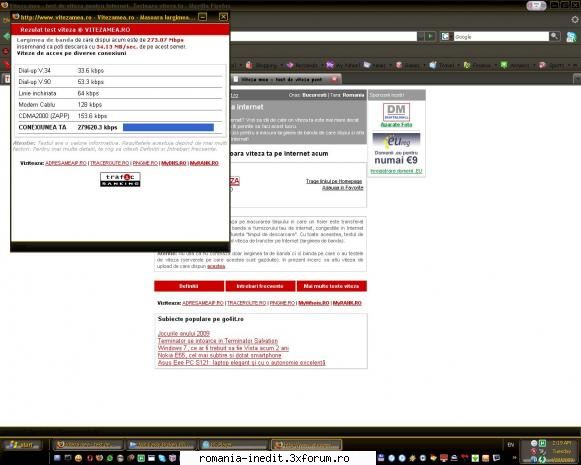The height and width of the screenshot is (465, 581).
Task: Open MyRANK.RO link in the popup
Action: 204,163
